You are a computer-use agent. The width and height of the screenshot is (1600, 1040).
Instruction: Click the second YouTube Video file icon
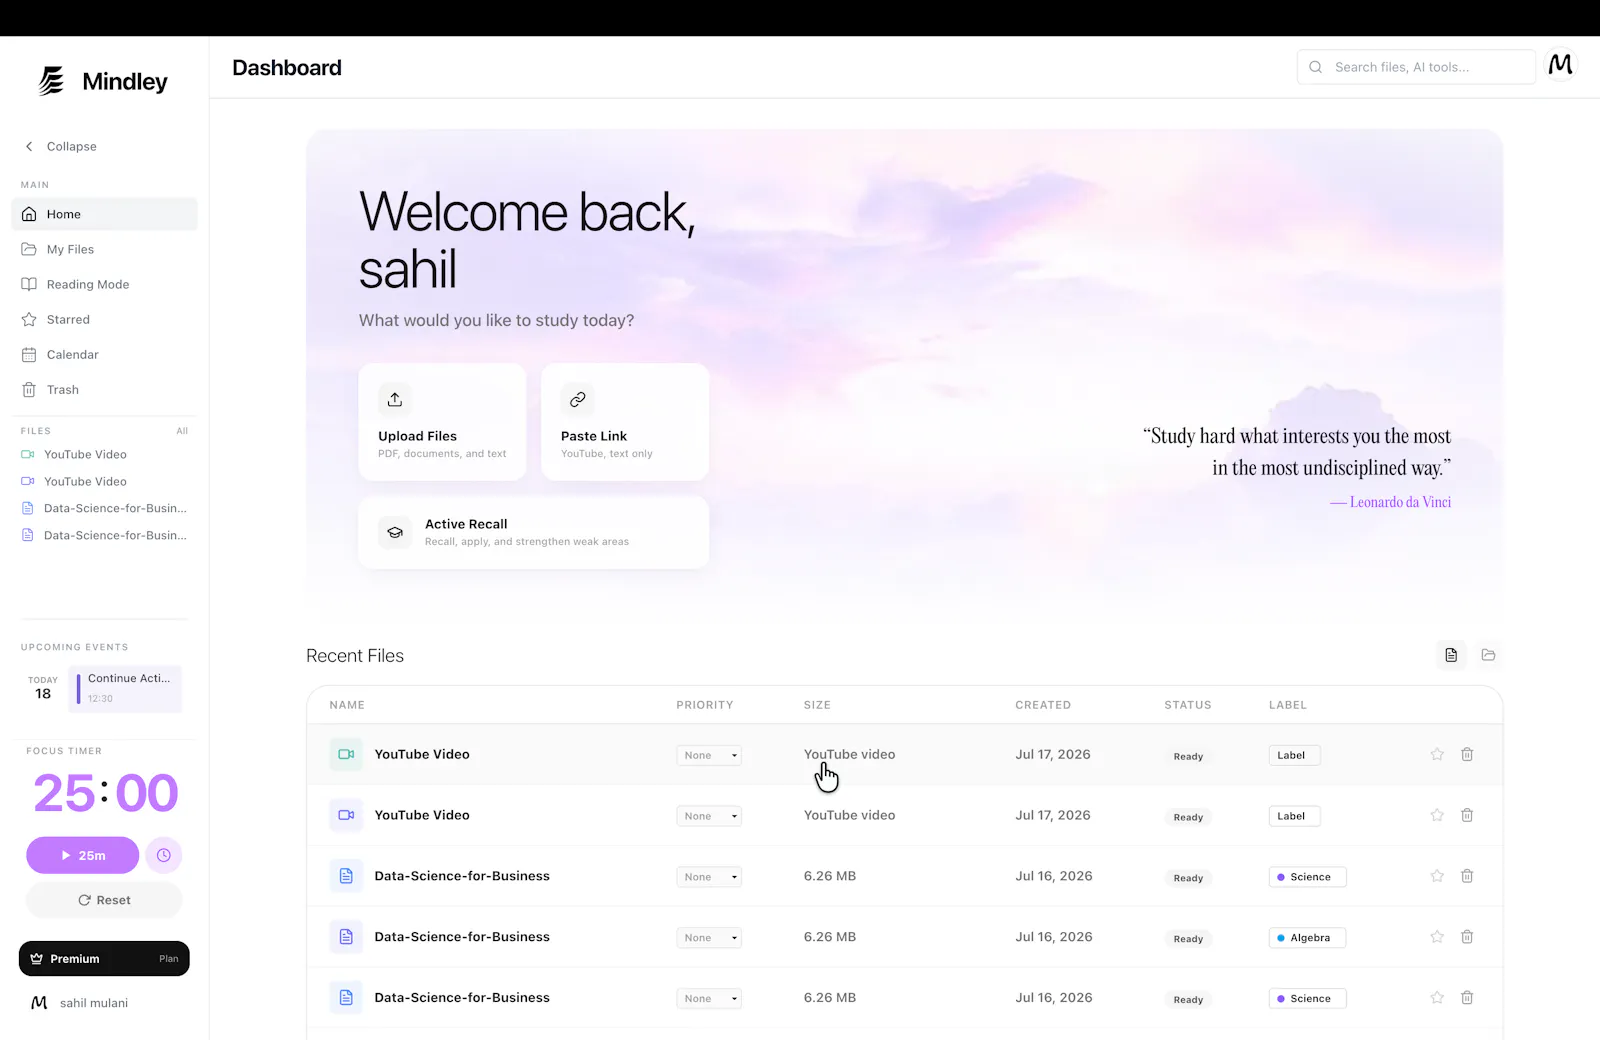pyautogui.click(x=346, y=815)
